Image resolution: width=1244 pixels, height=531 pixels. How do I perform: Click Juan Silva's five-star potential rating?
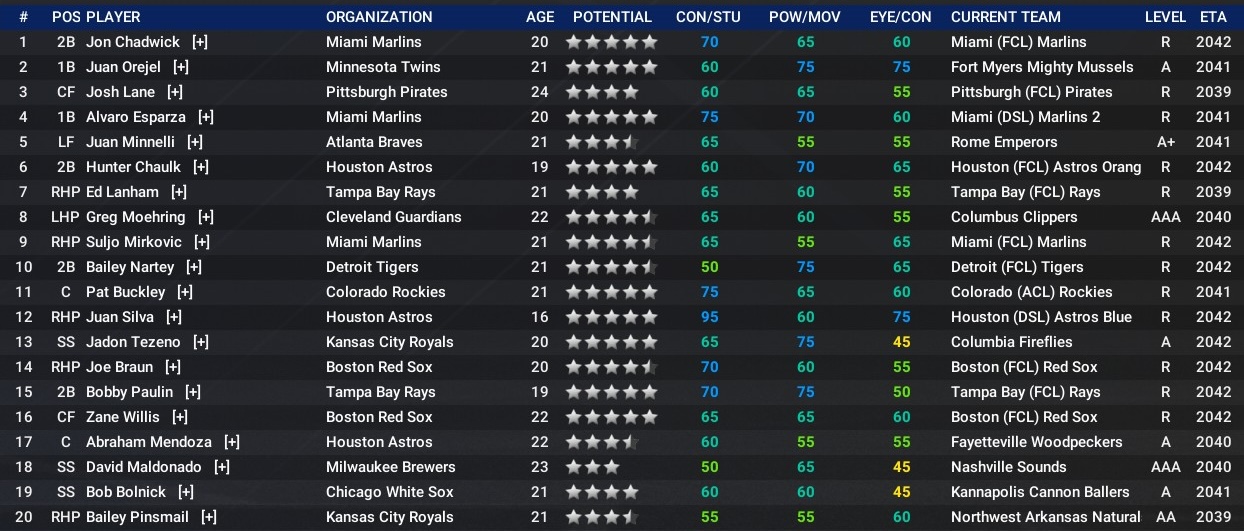[611, 317]
